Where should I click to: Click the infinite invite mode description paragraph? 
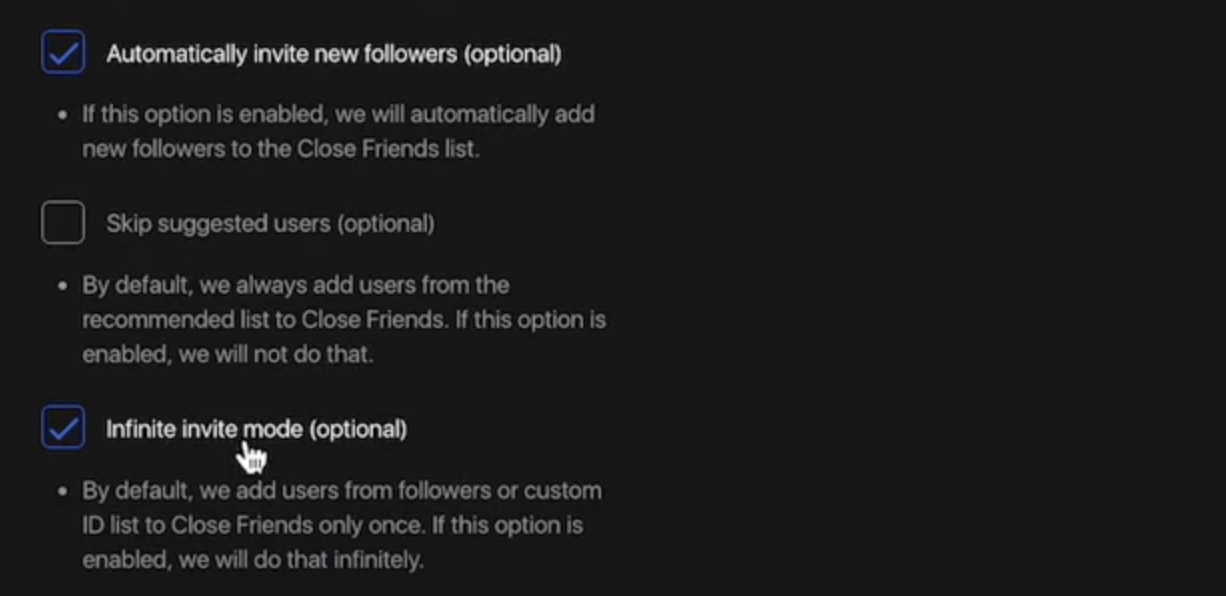[340, 524]
